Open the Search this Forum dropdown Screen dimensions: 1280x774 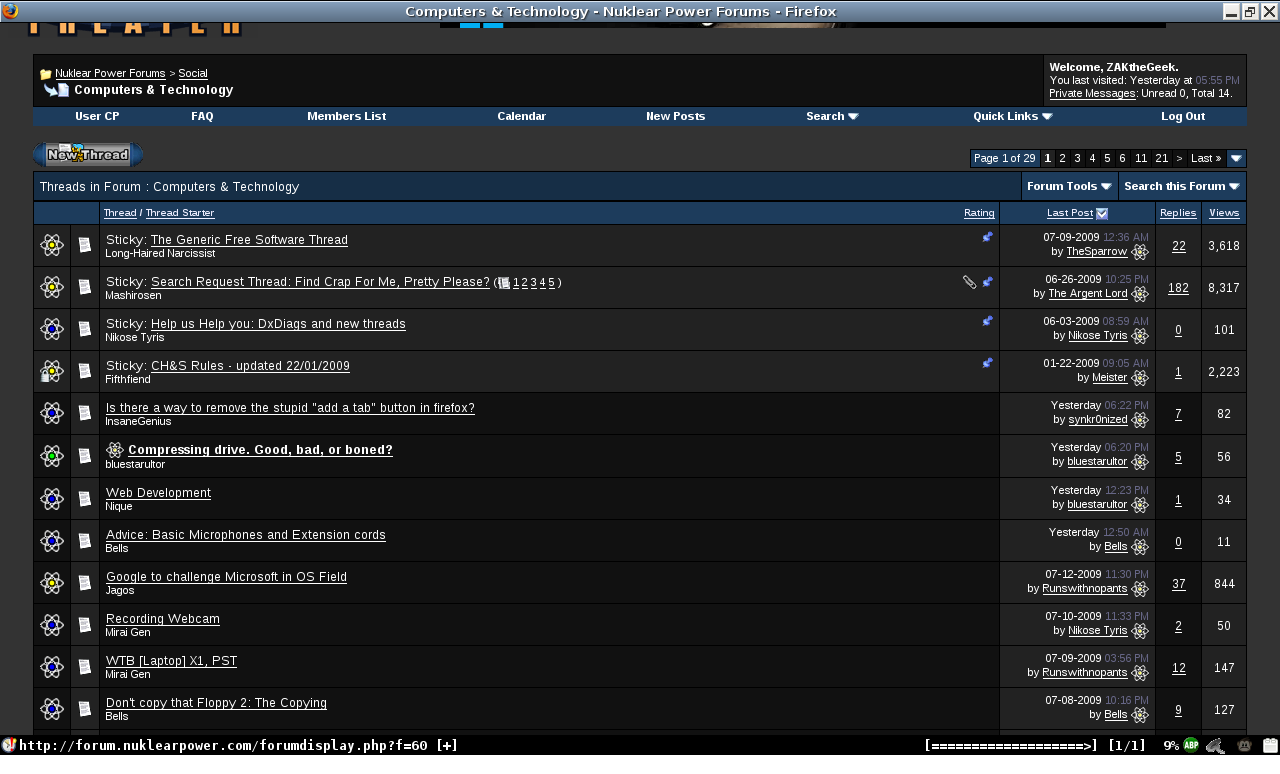pos(1183,186)
